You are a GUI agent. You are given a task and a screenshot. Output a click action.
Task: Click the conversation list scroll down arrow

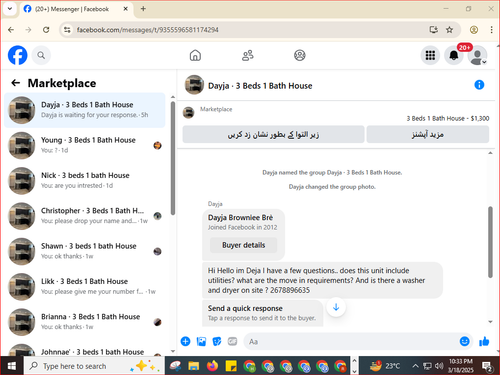(173, 351)
